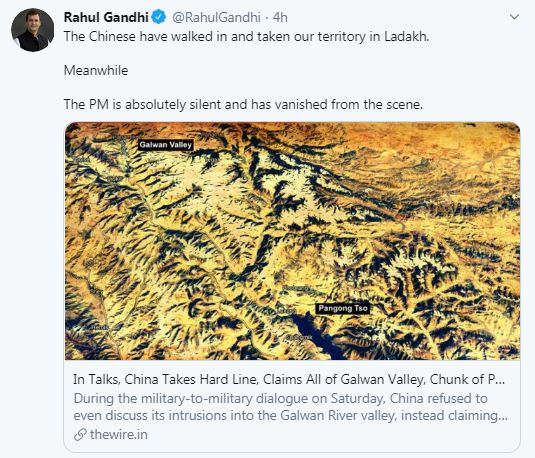The image size is (535, 458).
Task: Click the 'During the military-to-military dialogue' description line
Action: (x=280, y=398)
